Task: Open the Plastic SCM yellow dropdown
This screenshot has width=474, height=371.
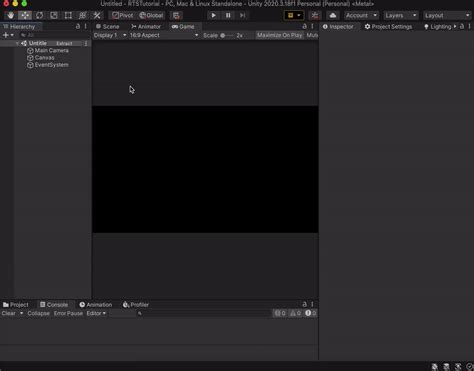Action: click(x=294, y=15)
